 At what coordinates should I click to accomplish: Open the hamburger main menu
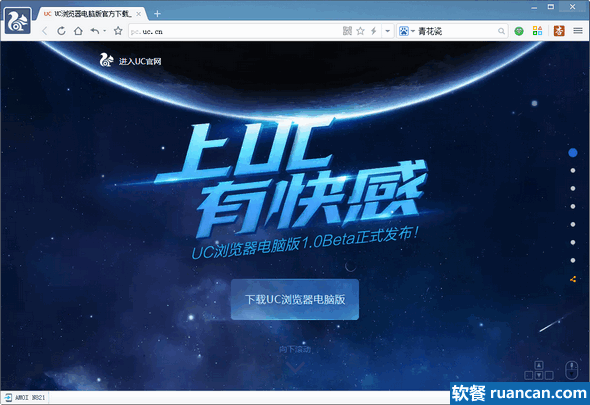pyautogui.click(x=578, y=31)
